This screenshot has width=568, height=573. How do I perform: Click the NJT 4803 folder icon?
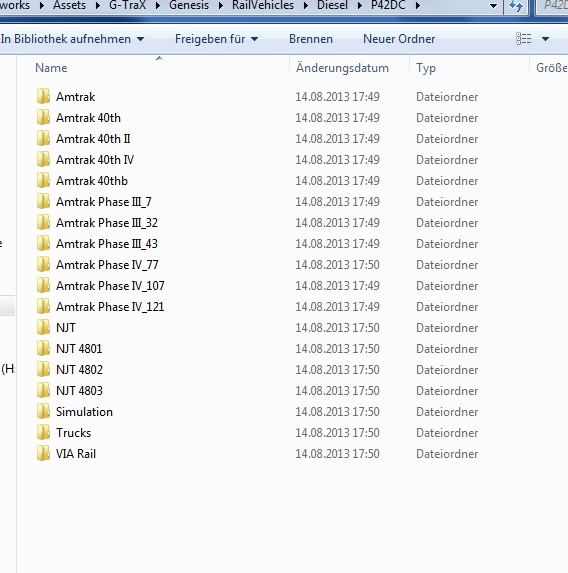[43, 391]
